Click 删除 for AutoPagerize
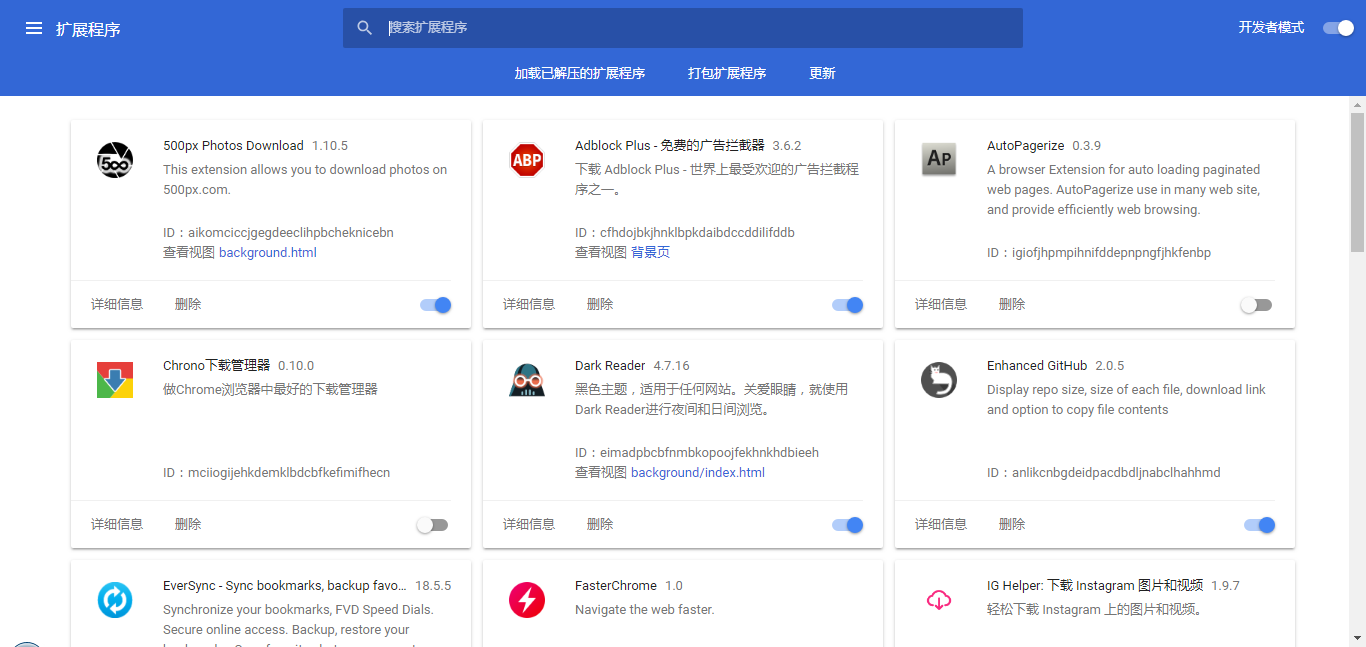 coord(1012,304)
